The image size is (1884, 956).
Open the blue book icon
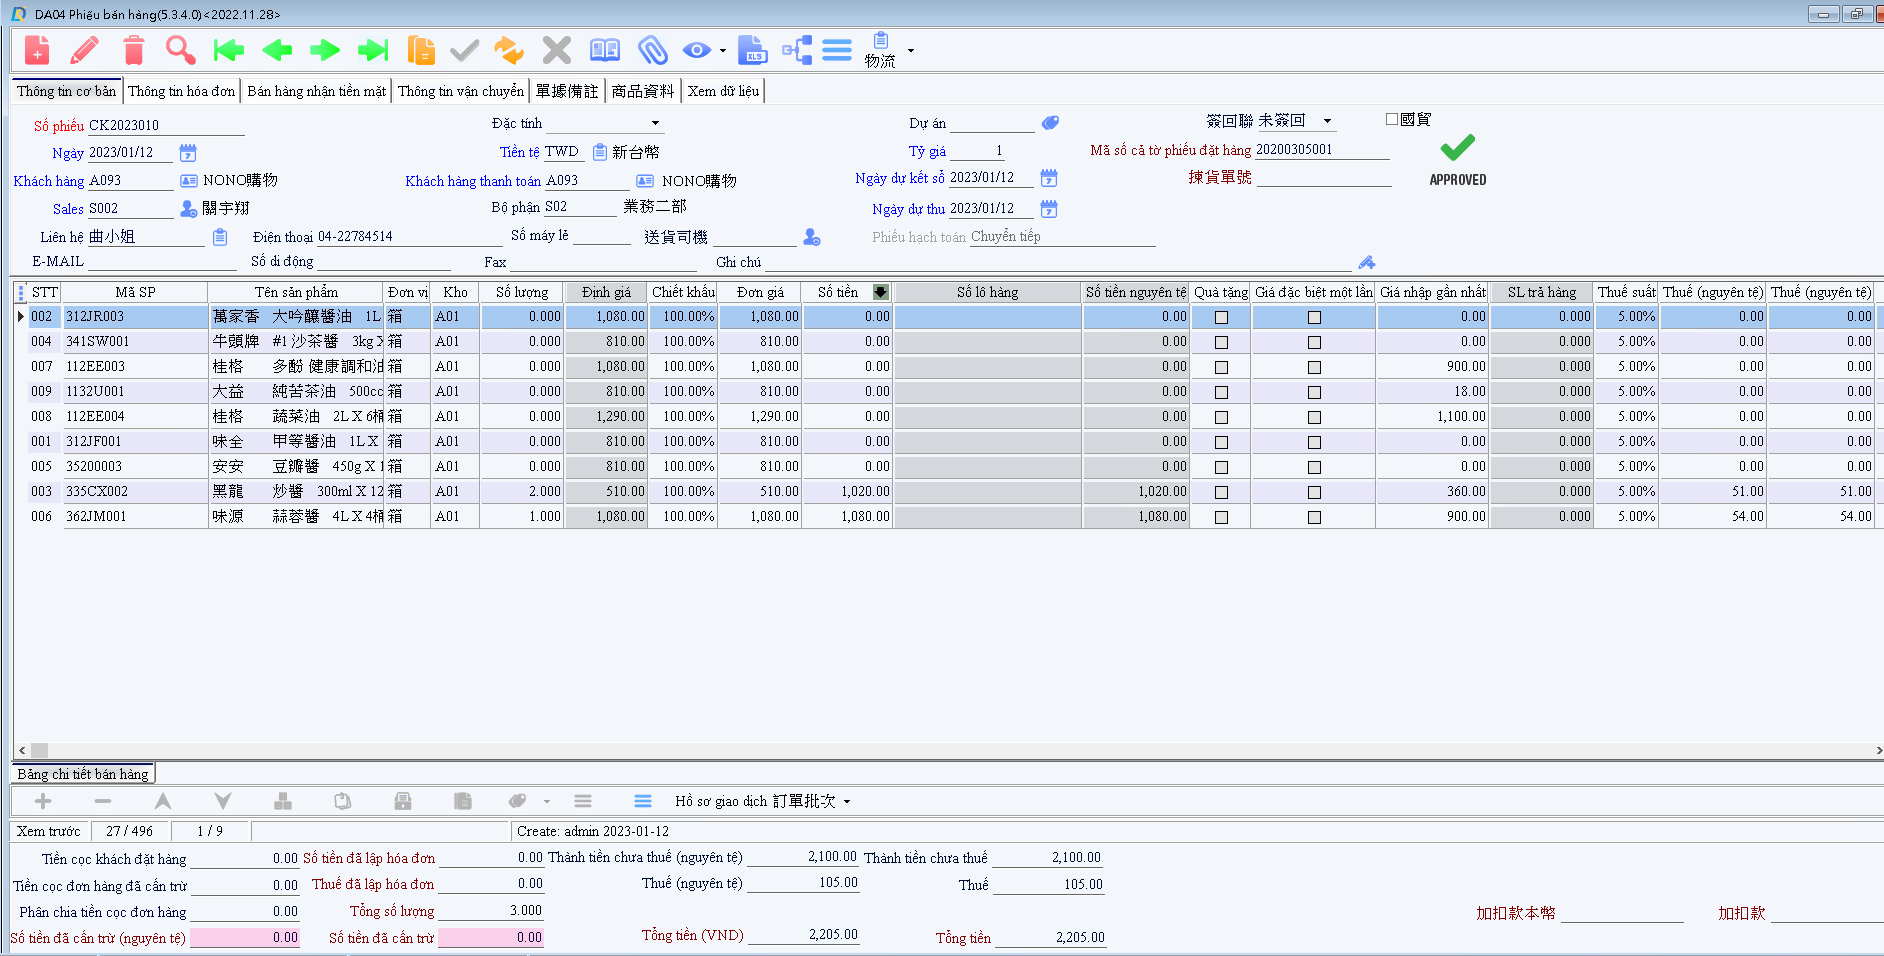pyautogui.click(x=605, y=50)
